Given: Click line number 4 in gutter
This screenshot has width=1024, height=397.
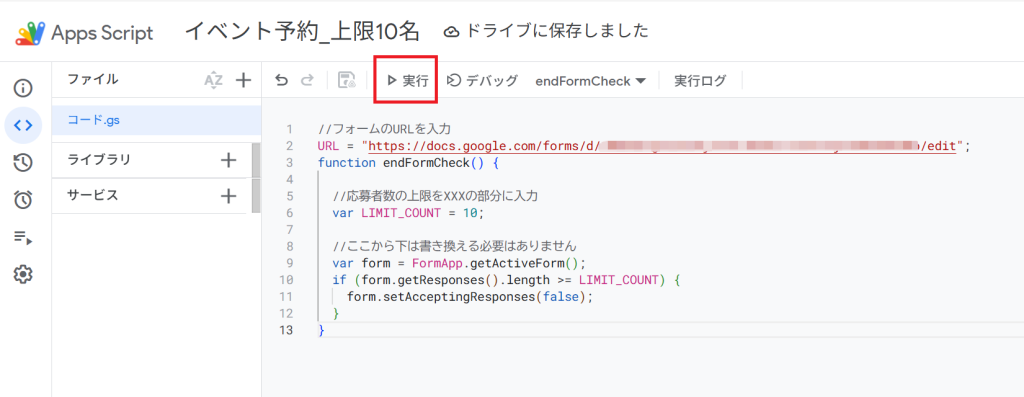Looking at the screenshot, I should coord(289,180).
